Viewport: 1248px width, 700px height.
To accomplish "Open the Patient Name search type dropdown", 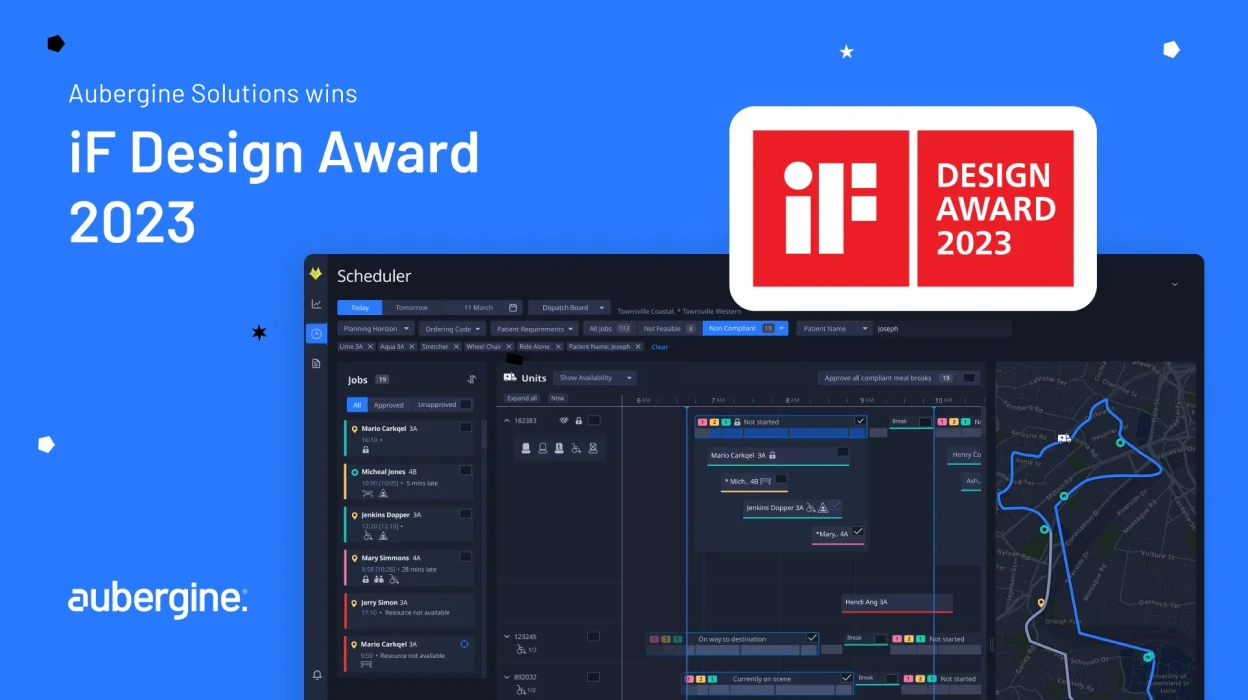I will [834, 328].
